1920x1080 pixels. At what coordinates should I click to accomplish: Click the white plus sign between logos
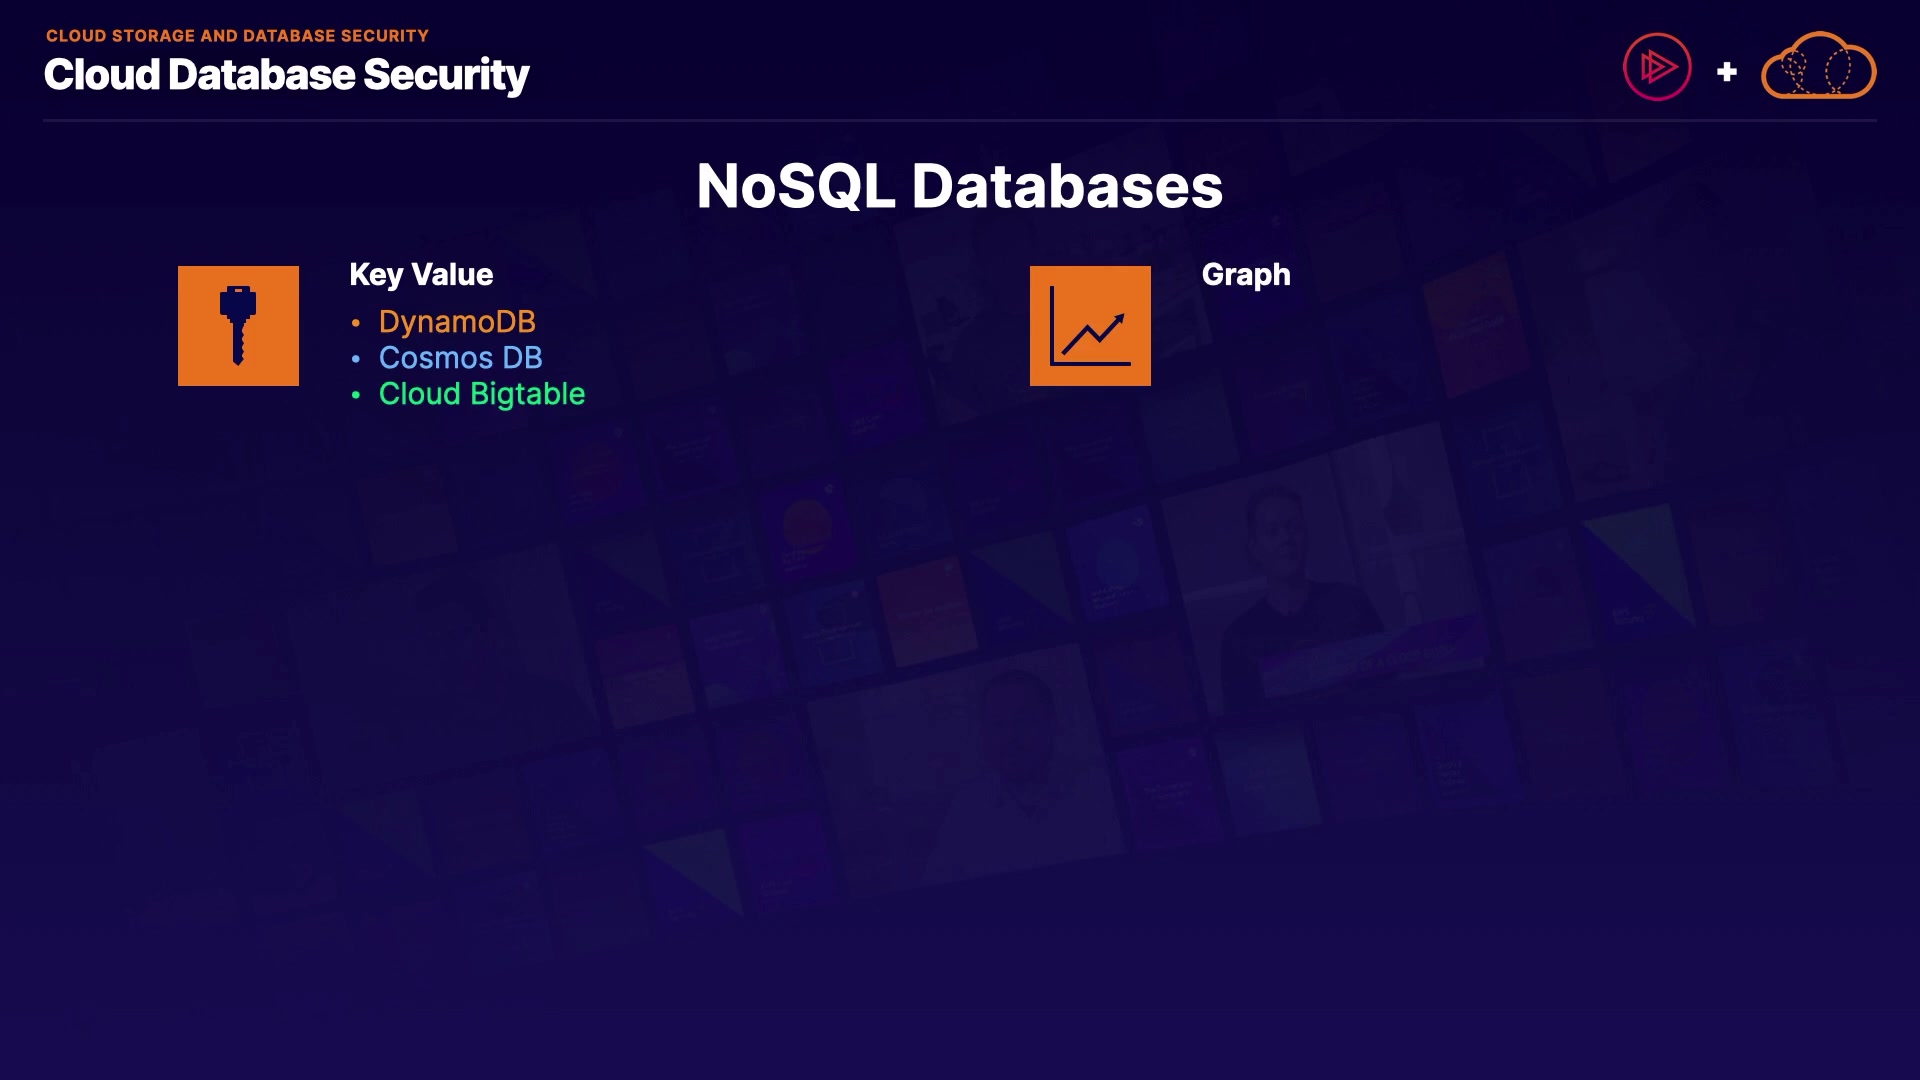(1726, 72)
